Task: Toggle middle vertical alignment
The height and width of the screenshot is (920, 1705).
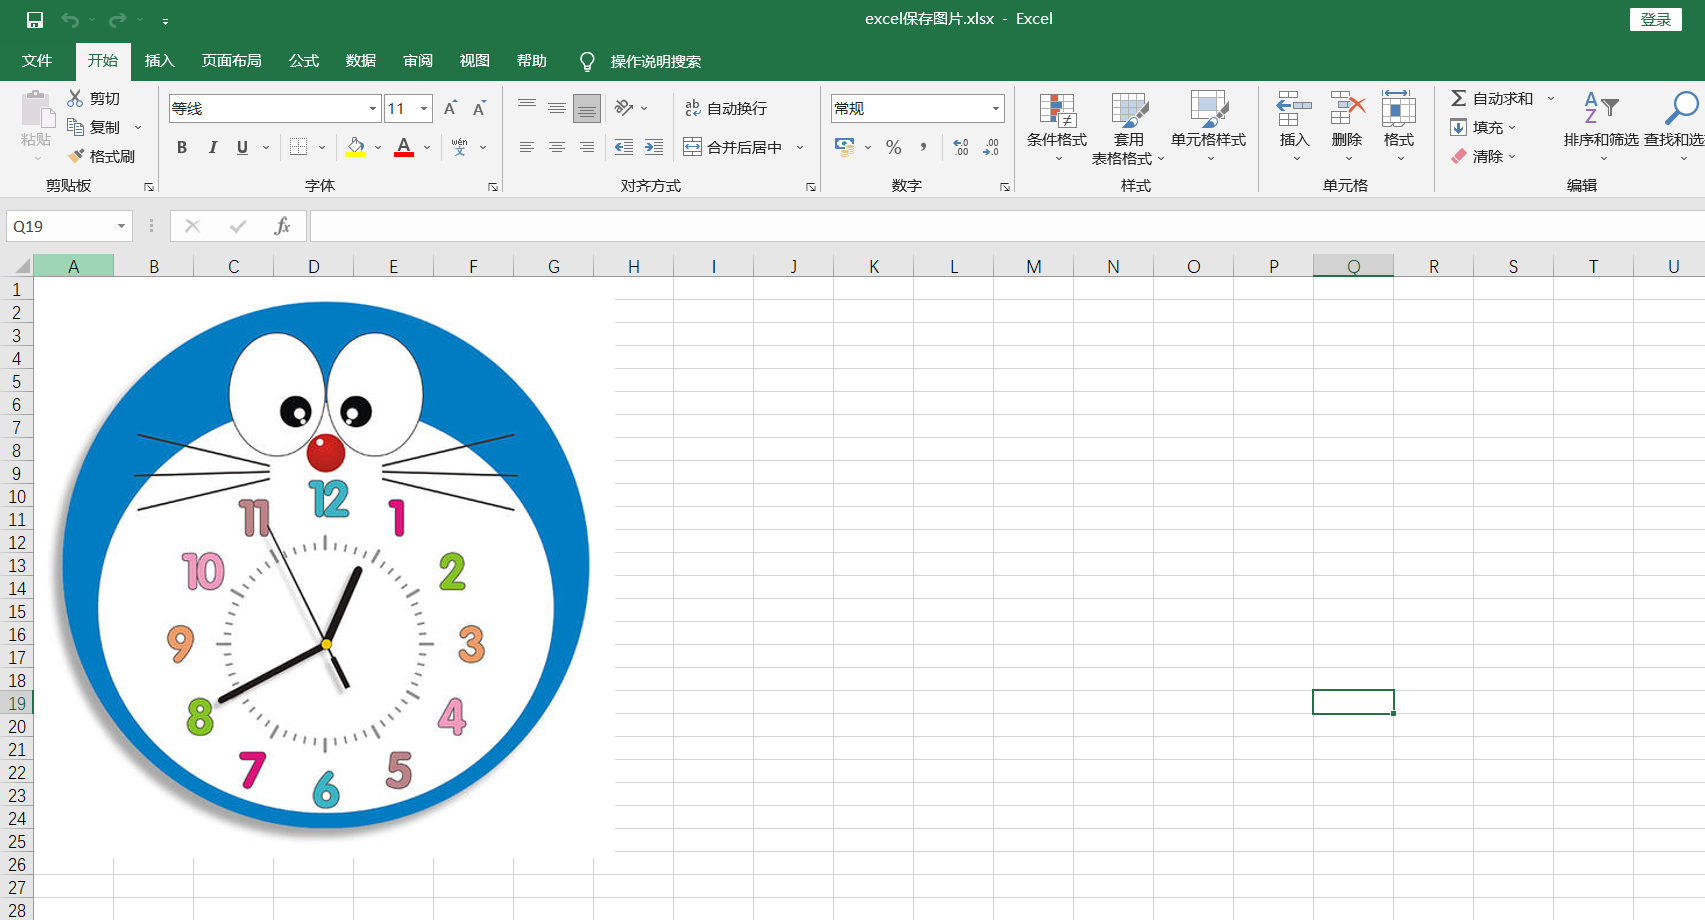Action: point(557,108)
